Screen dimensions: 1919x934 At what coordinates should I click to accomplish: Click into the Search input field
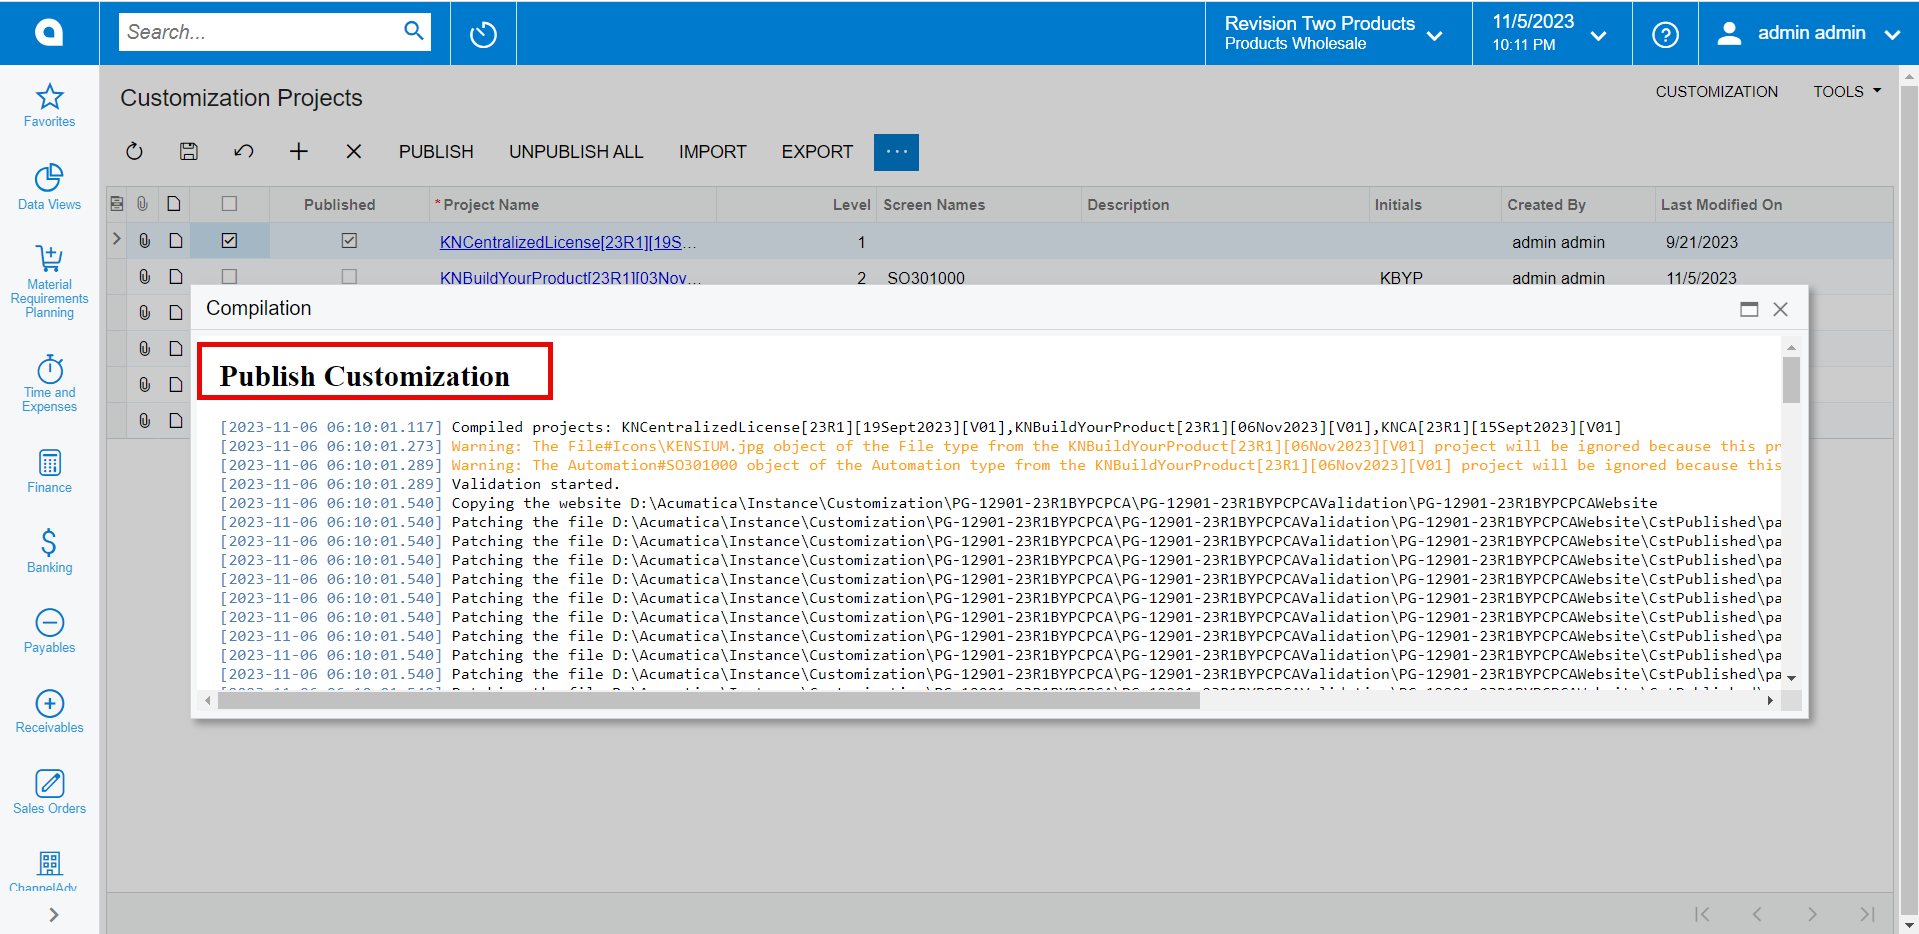[x=260, y=32]
